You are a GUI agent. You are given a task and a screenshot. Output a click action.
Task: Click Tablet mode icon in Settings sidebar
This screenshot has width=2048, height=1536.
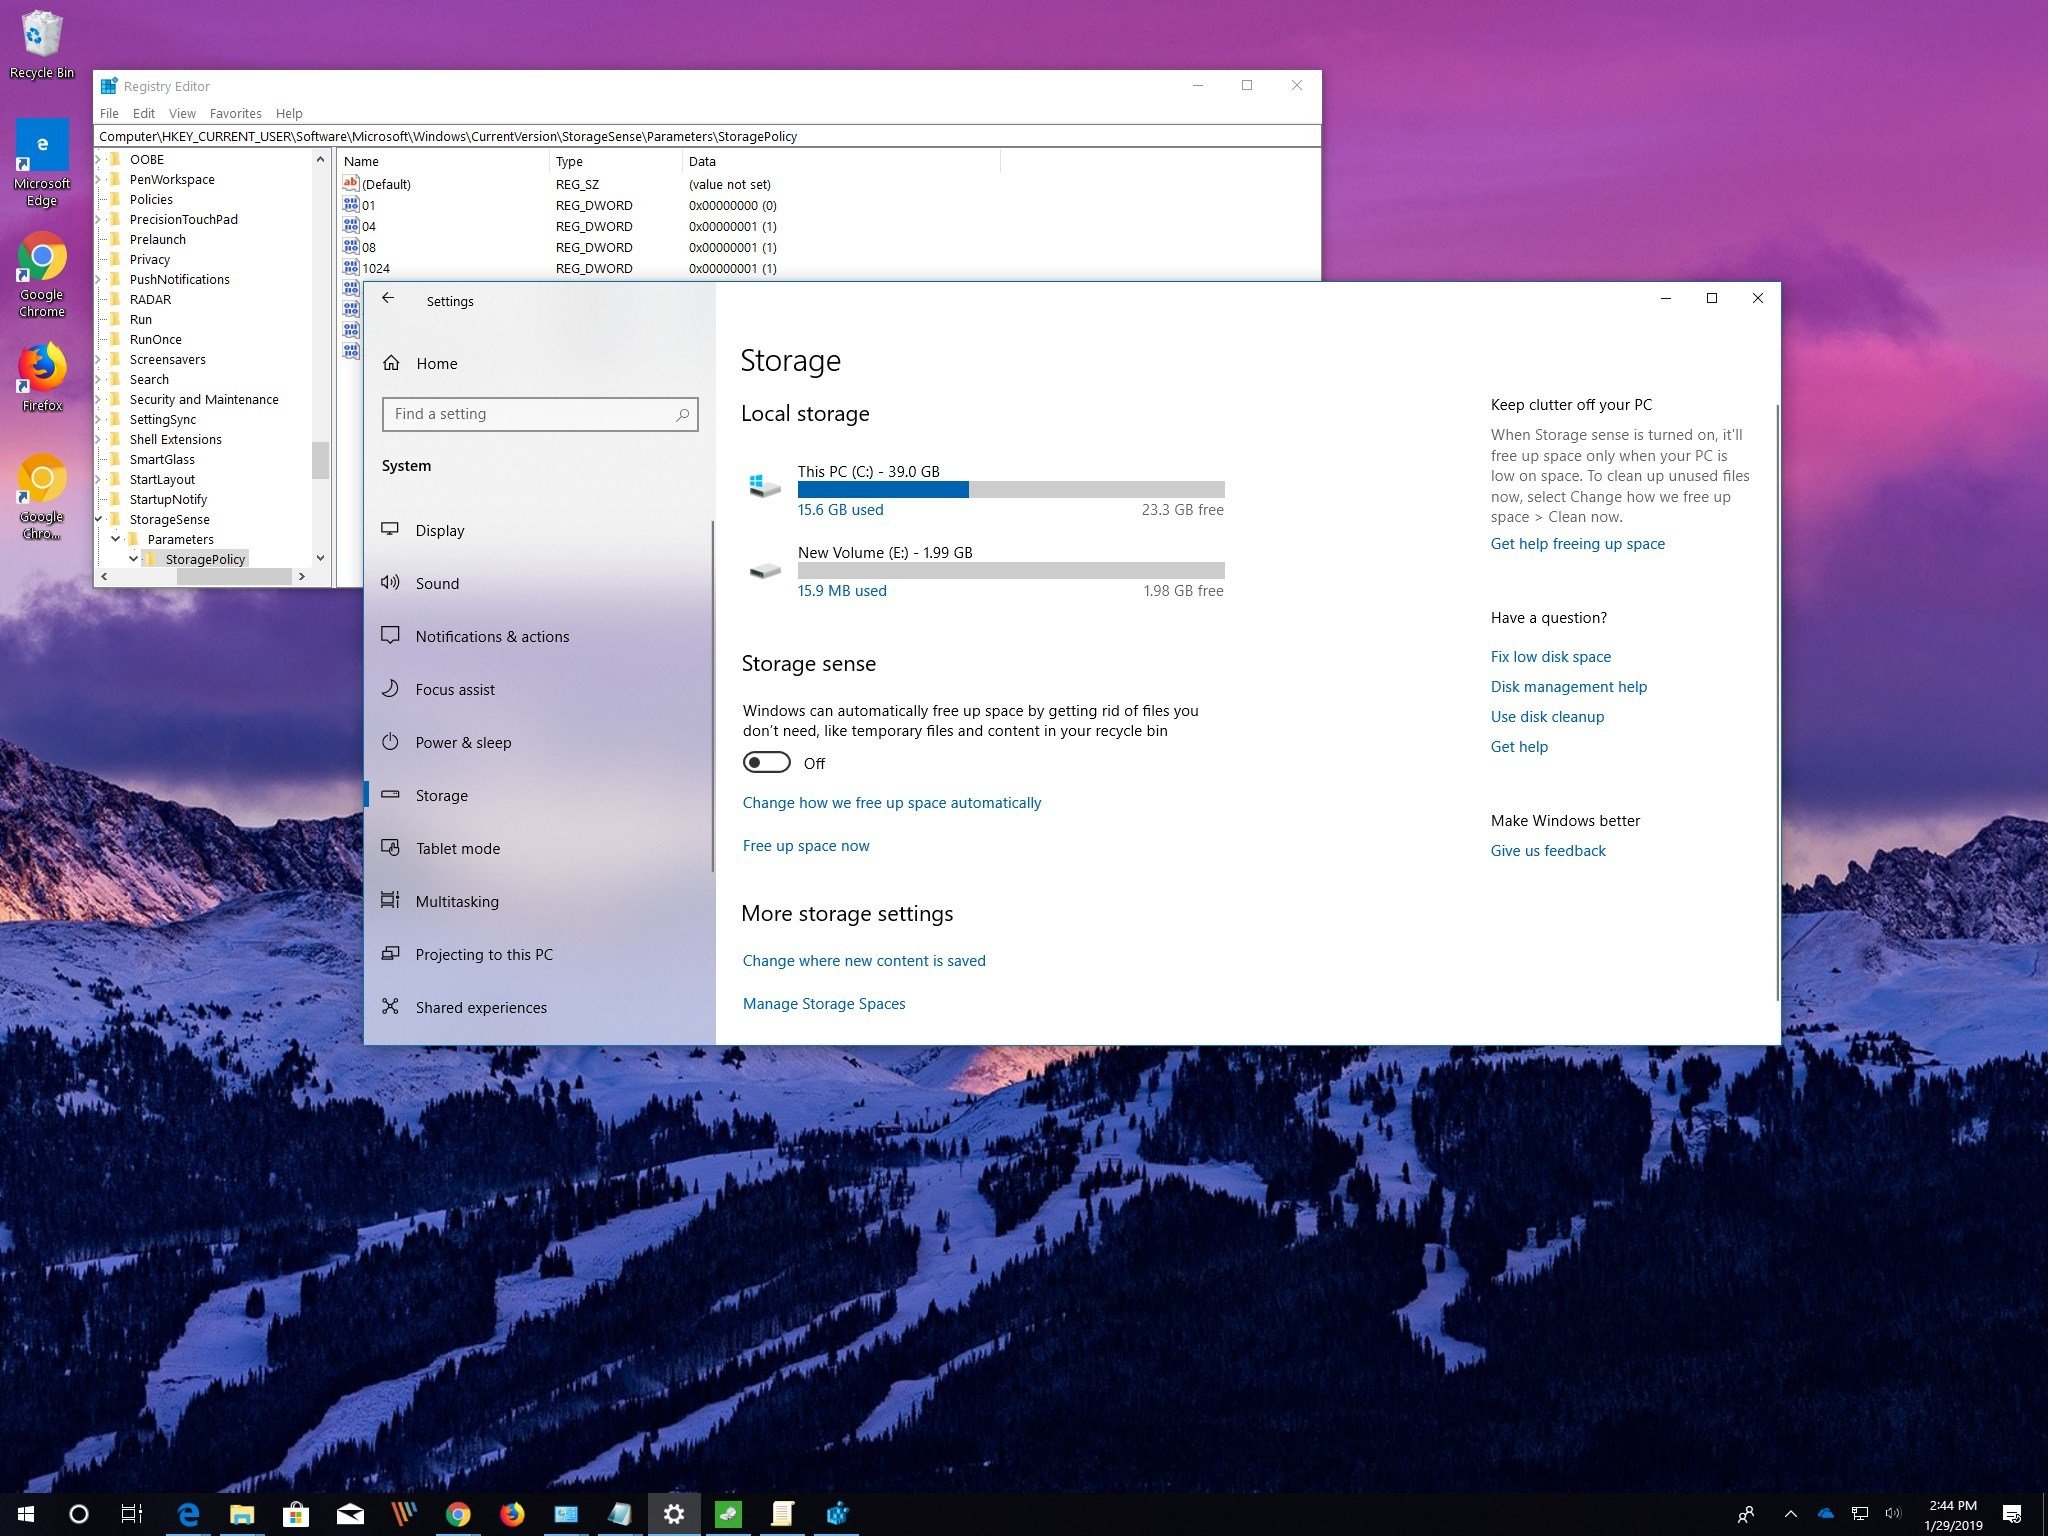pos(392,847)
